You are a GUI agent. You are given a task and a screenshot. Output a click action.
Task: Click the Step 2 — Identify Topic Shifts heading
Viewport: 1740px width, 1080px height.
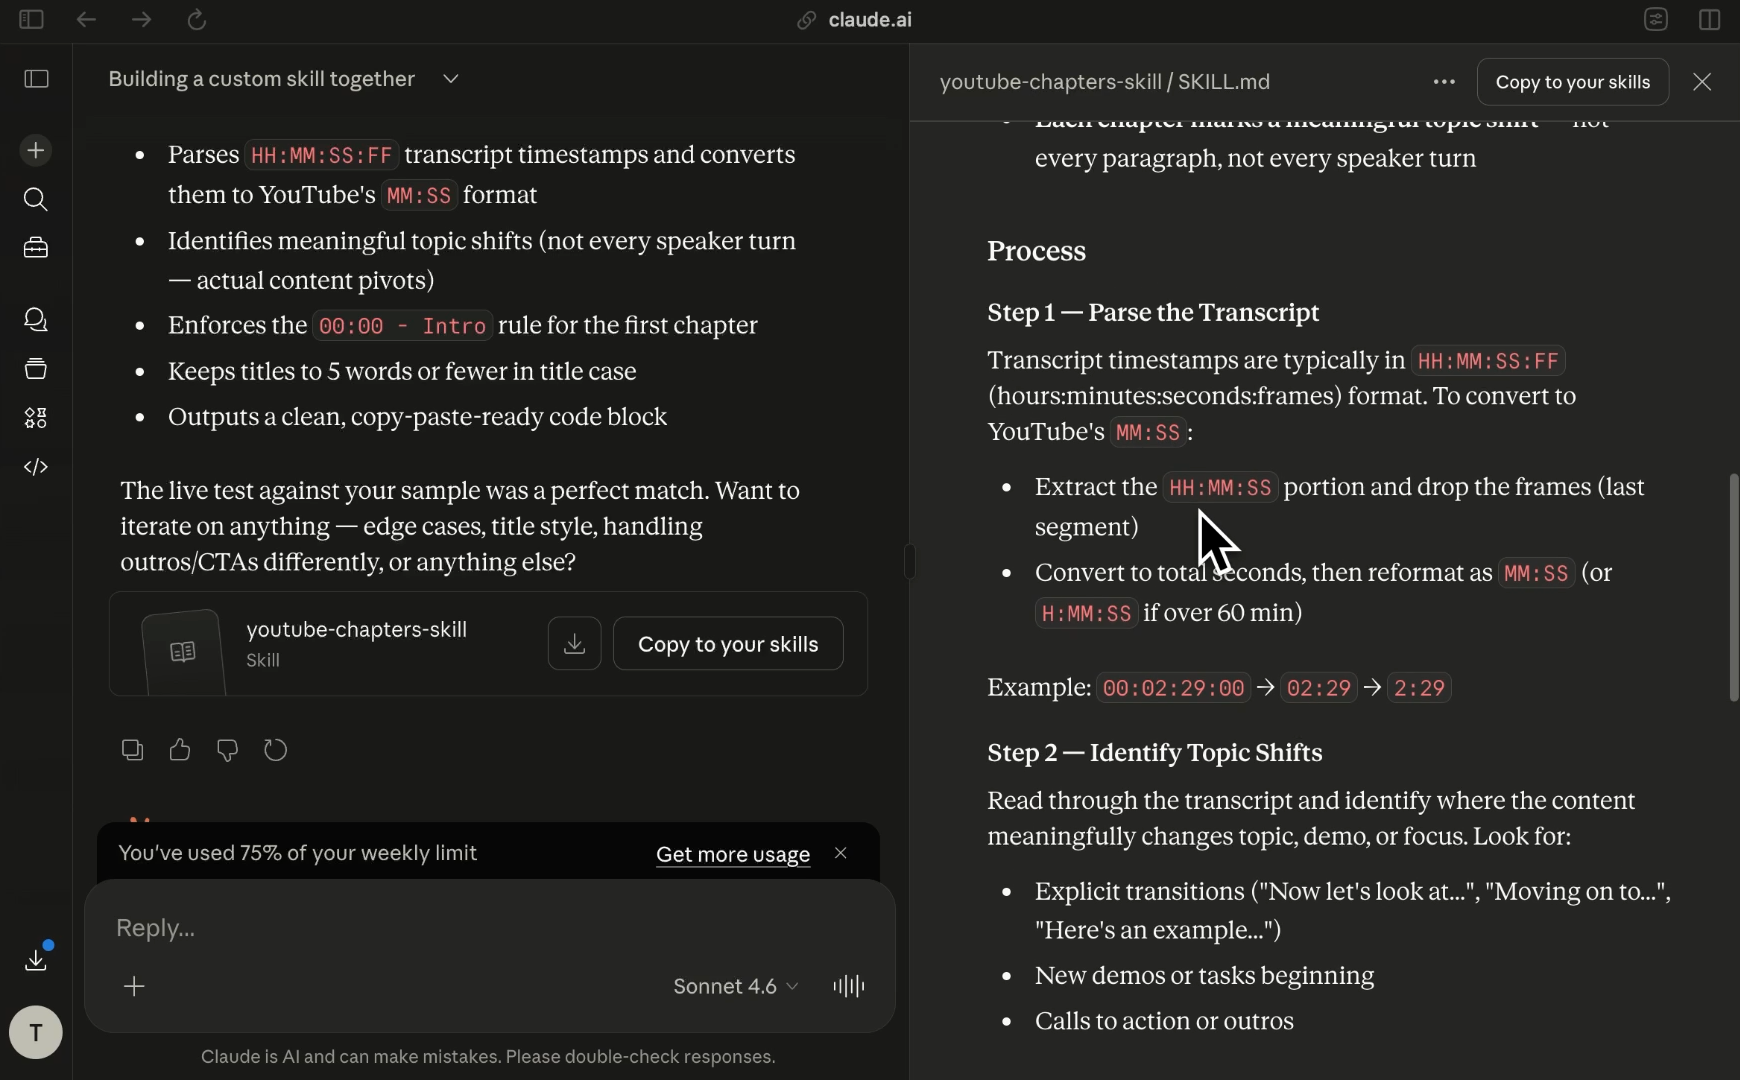1155,753
